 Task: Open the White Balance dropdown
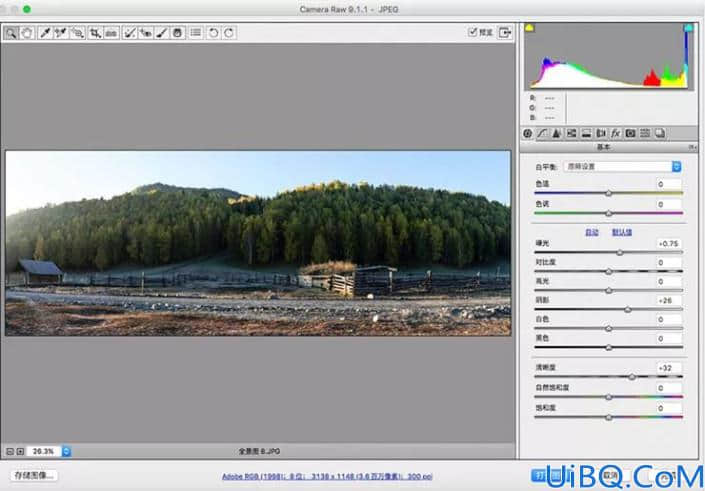622,167
